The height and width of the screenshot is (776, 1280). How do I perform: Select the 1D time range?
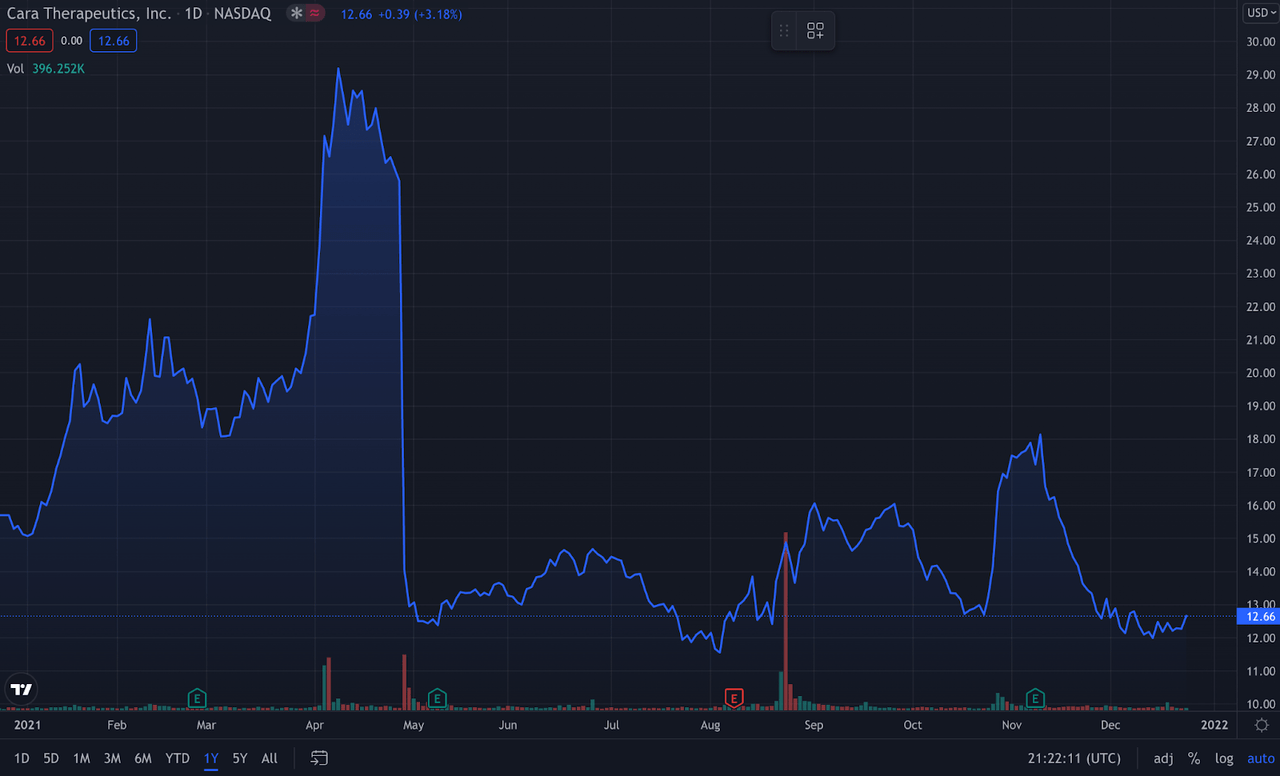(22, 759)
